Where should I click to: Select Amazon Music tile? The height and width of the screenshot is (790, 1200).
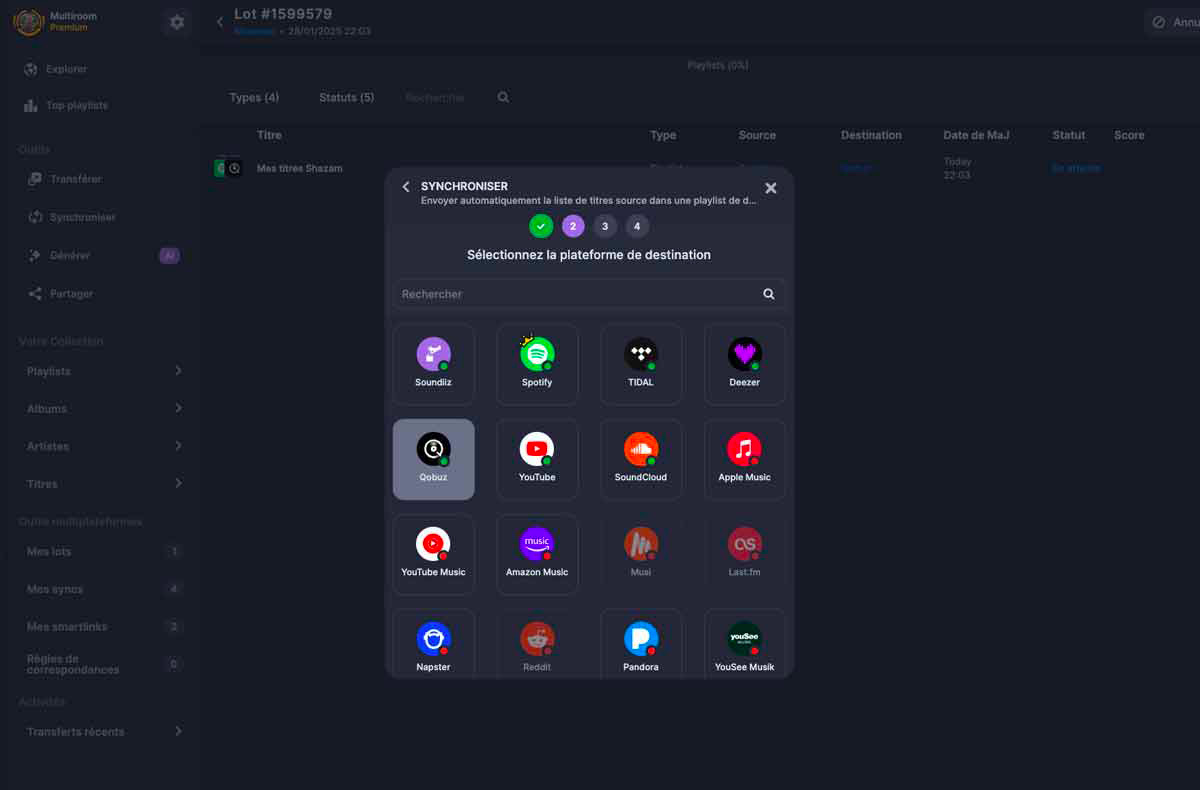coord(537,554)
